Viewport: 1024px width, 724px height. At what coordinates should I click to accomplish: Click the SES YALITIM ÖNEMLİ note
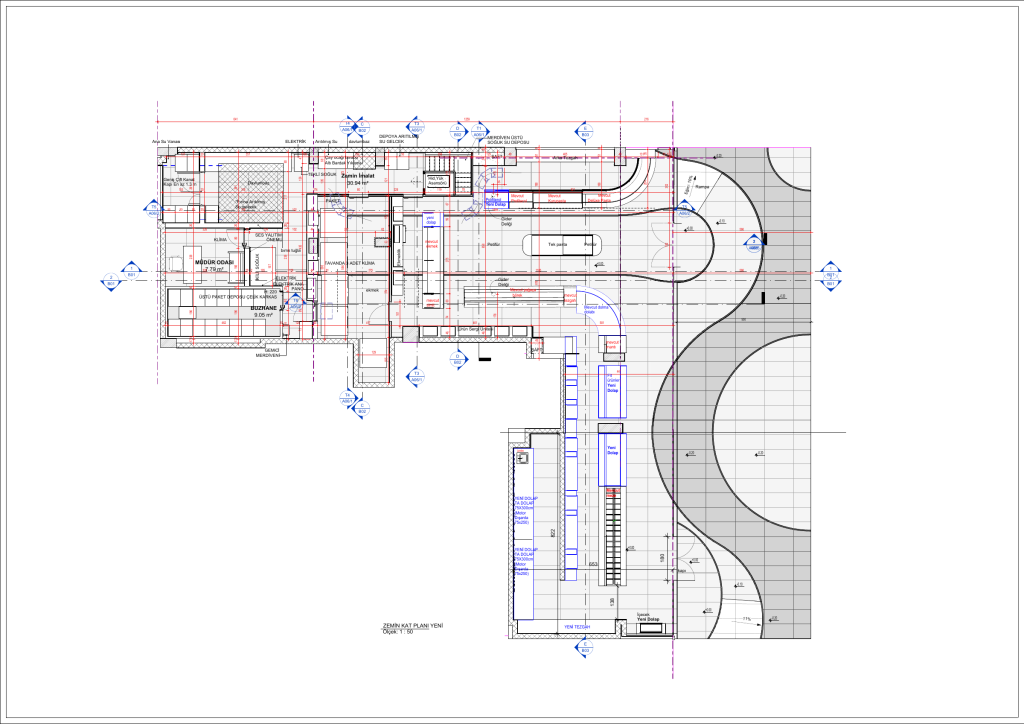click(x=268, y=237)
